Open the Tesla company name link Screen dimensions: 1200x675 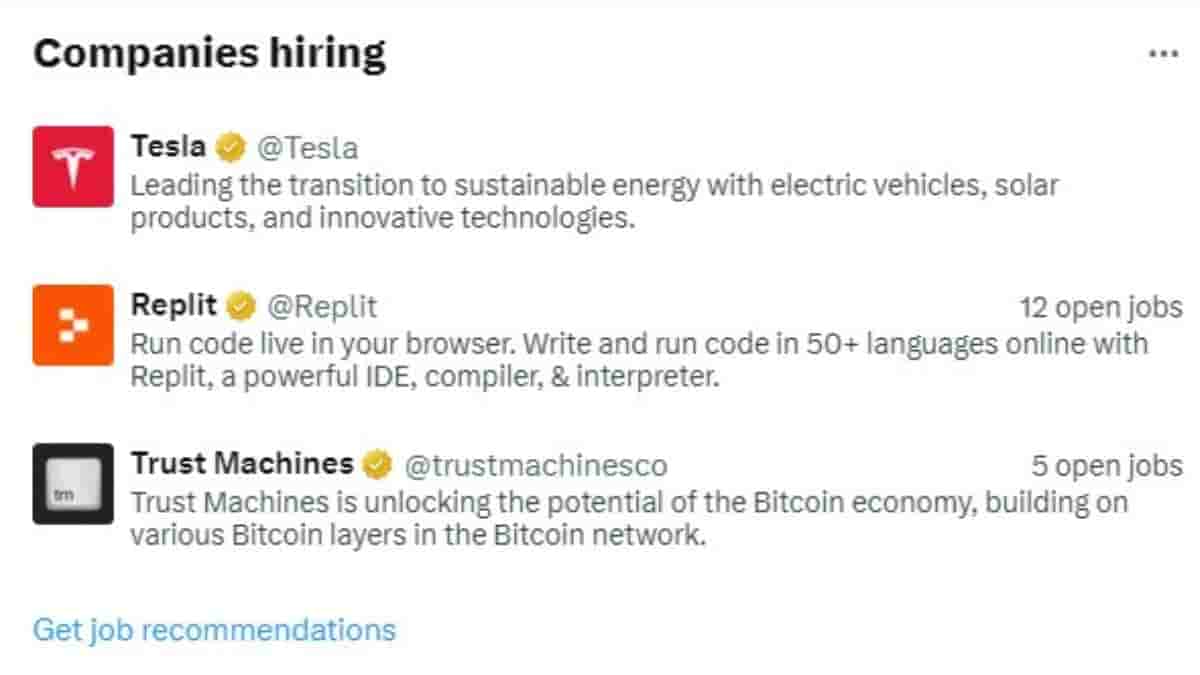pos(168,147)
